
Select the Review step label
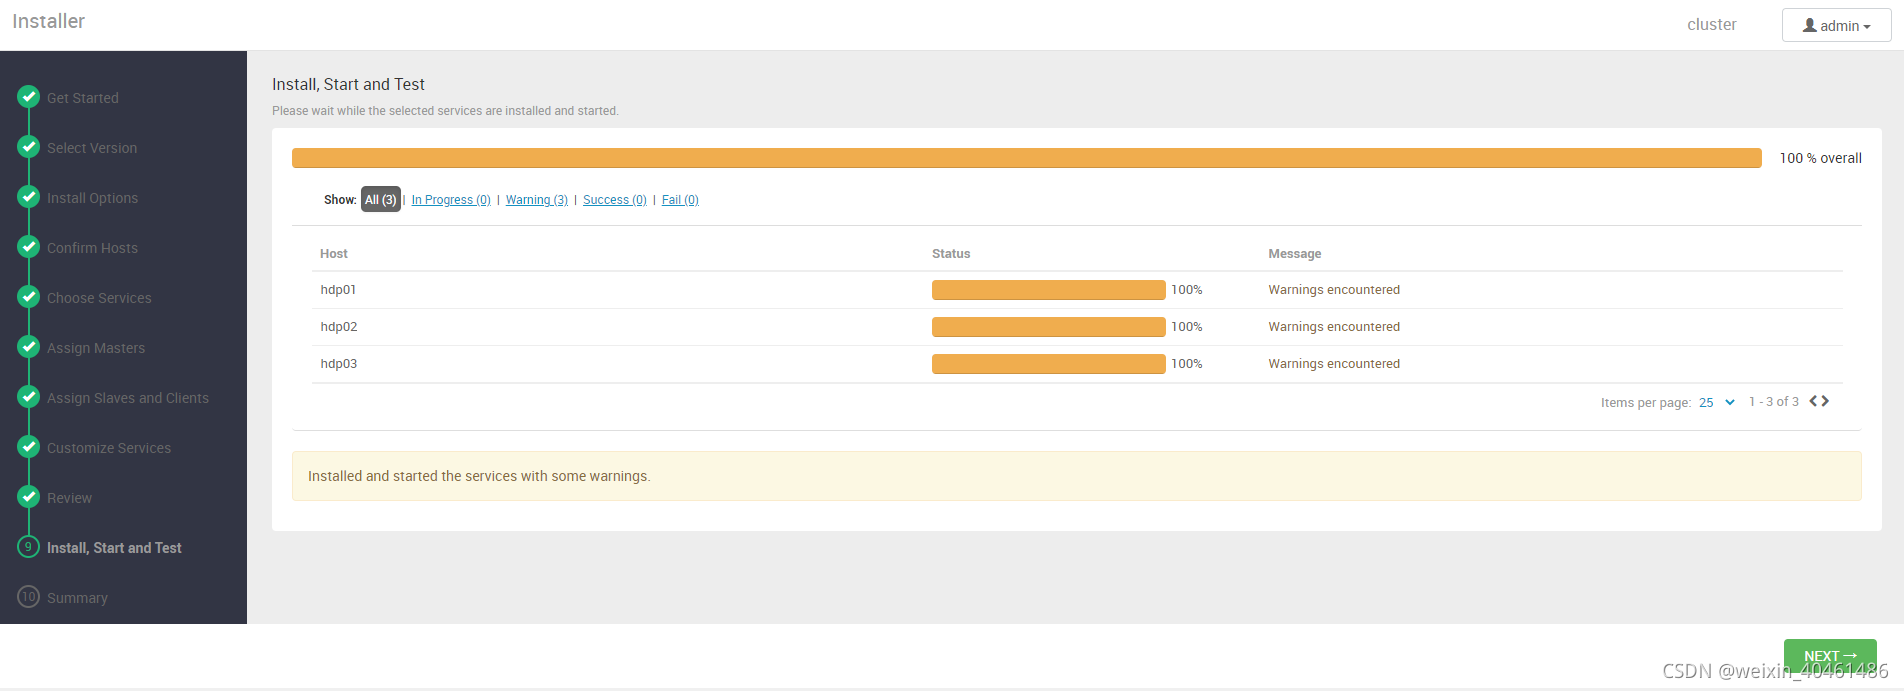coord(69,498)
